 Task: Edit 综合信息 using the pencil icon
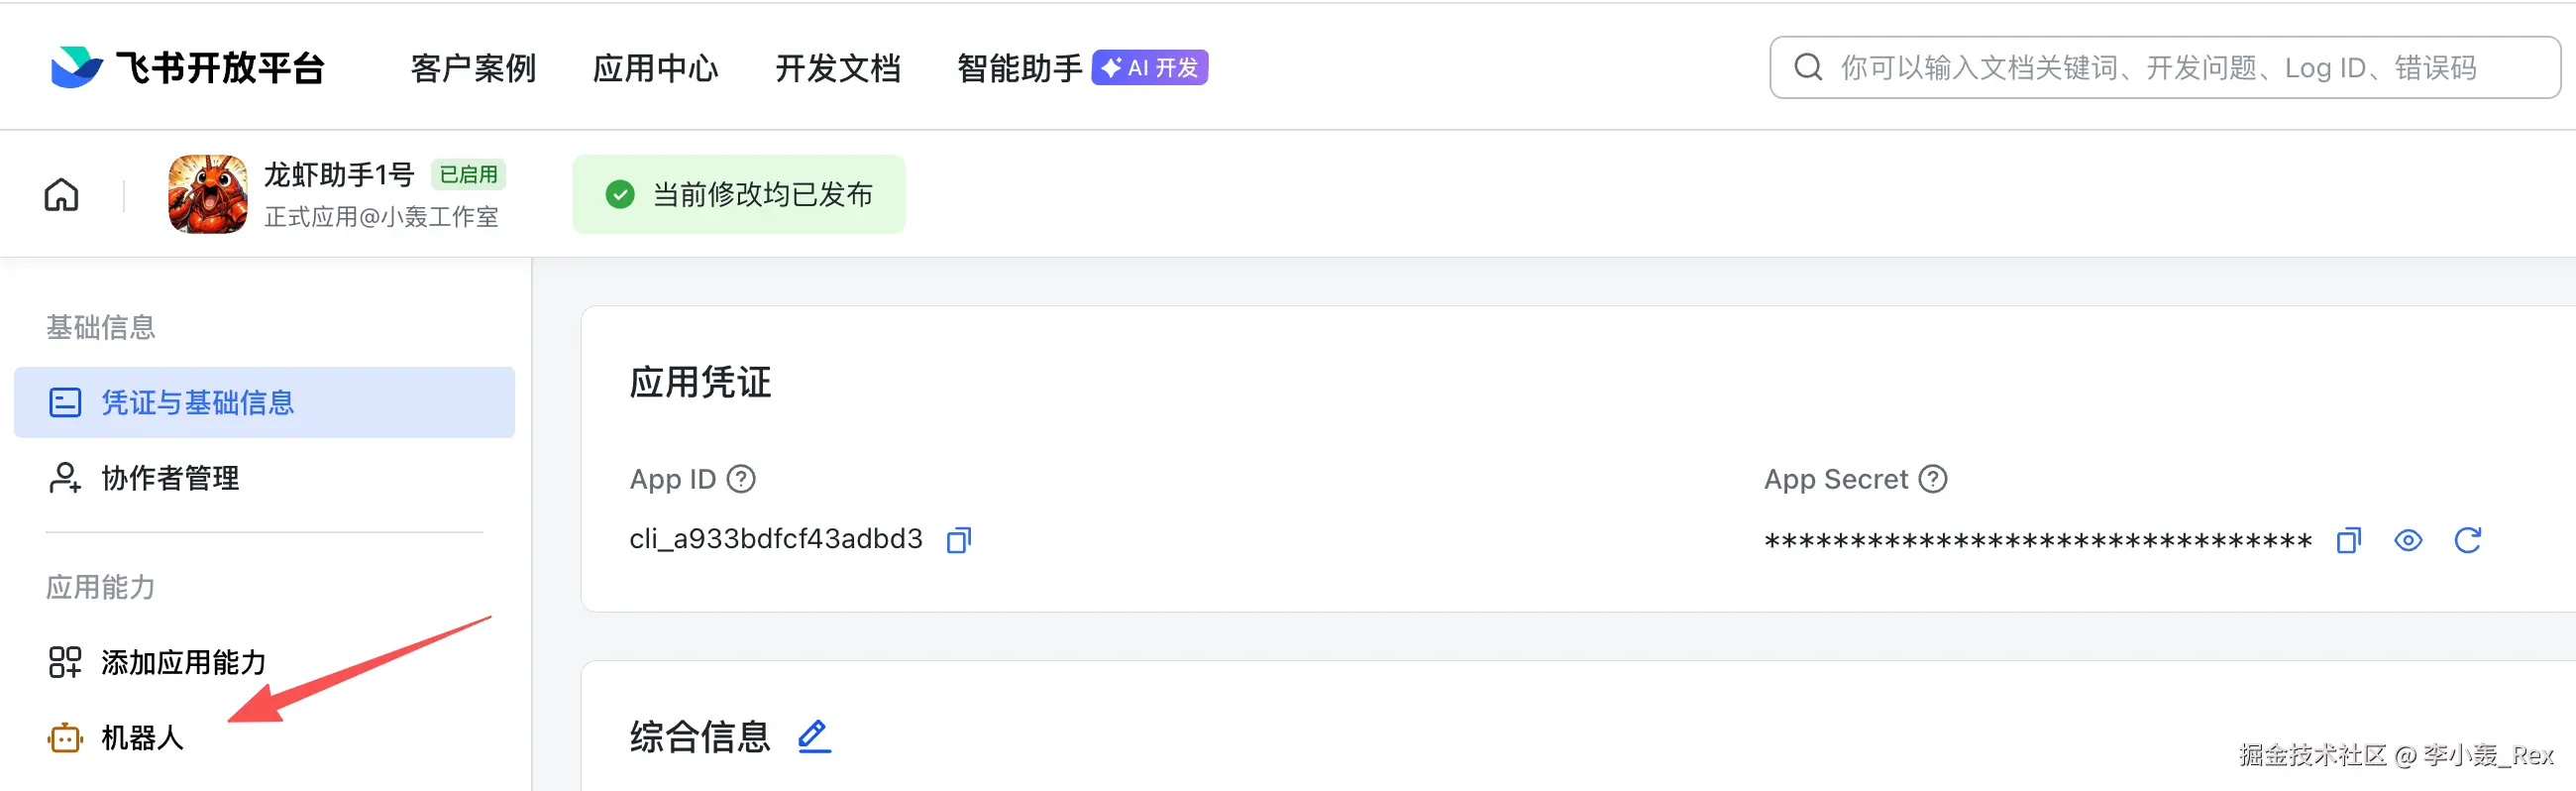coord(814,737)
